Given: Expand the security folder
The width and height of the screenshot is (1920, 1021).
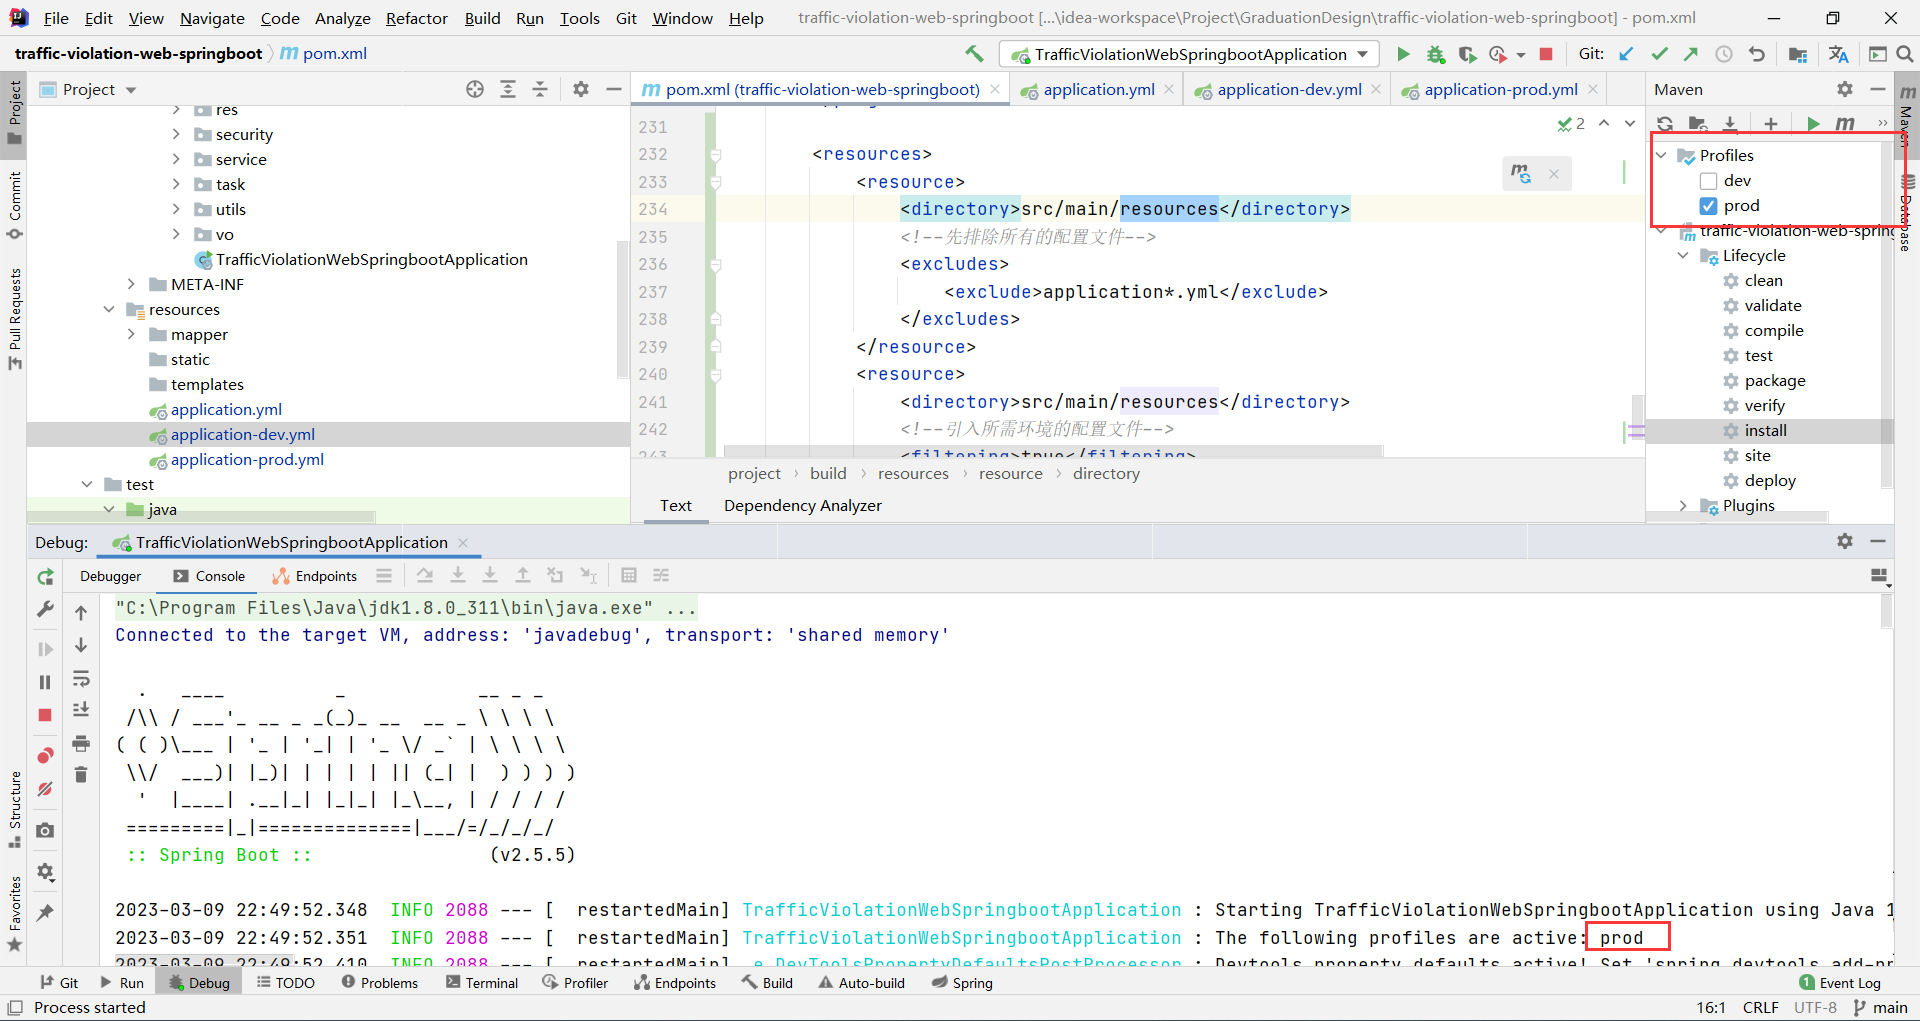Looking at the screenshot, I should point(177,134).
